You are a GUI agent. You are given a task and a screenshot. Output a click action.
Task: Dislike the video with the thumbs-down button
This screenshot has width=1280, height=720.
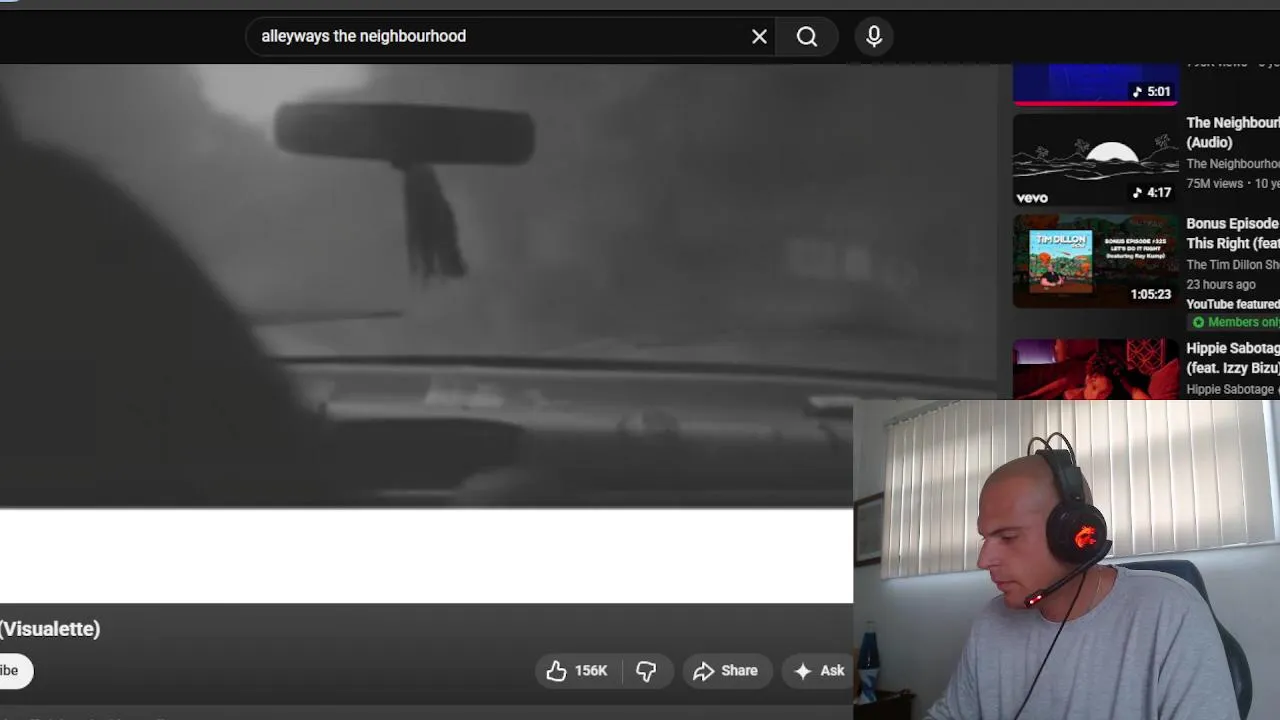click(647, 671)
